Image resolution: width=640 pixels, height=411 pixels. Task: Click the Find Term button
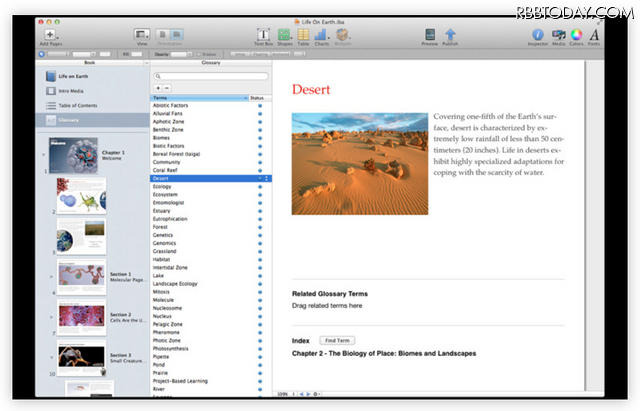336,341
